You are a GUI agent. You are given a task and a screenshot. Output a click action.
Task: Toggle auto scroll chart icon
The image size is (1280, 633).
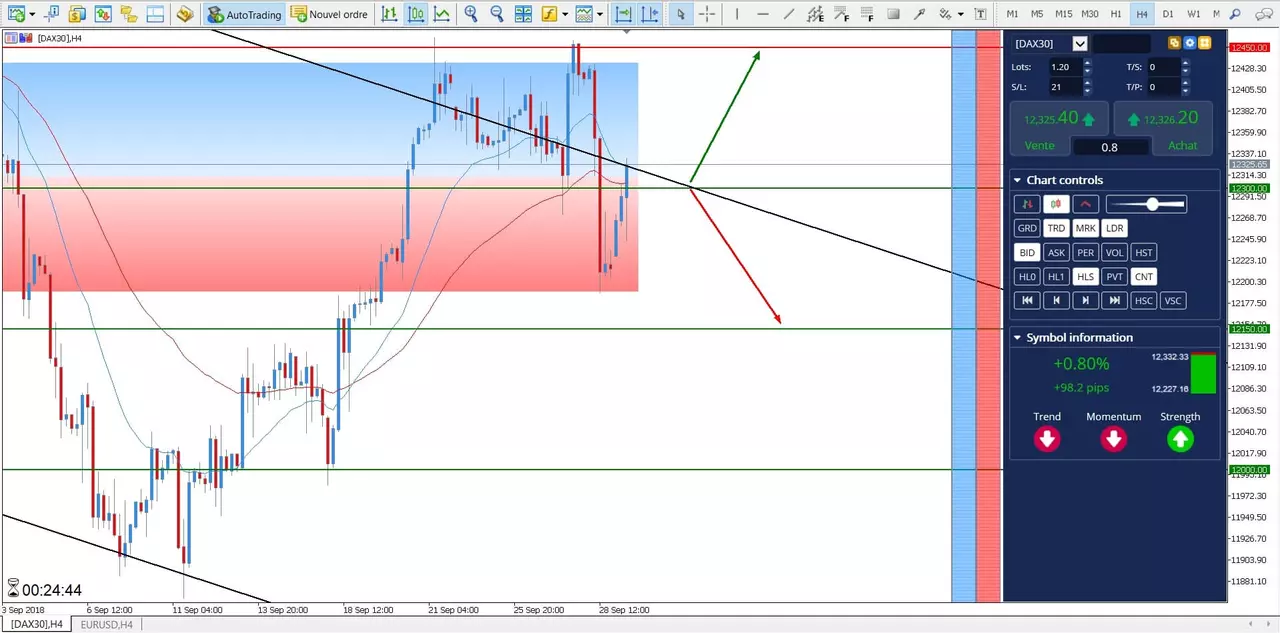[624, 14]
